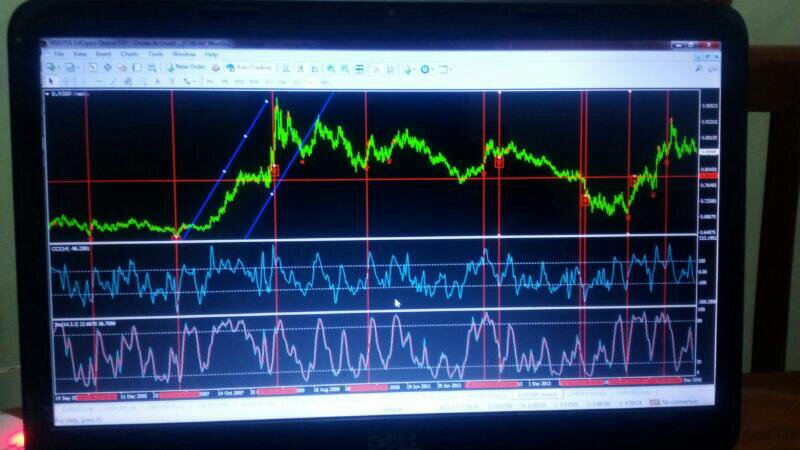The height and width of the screenshot is (450, 800).
Task: Select the cursor arrow tool
Action: (x=53, y=80)
